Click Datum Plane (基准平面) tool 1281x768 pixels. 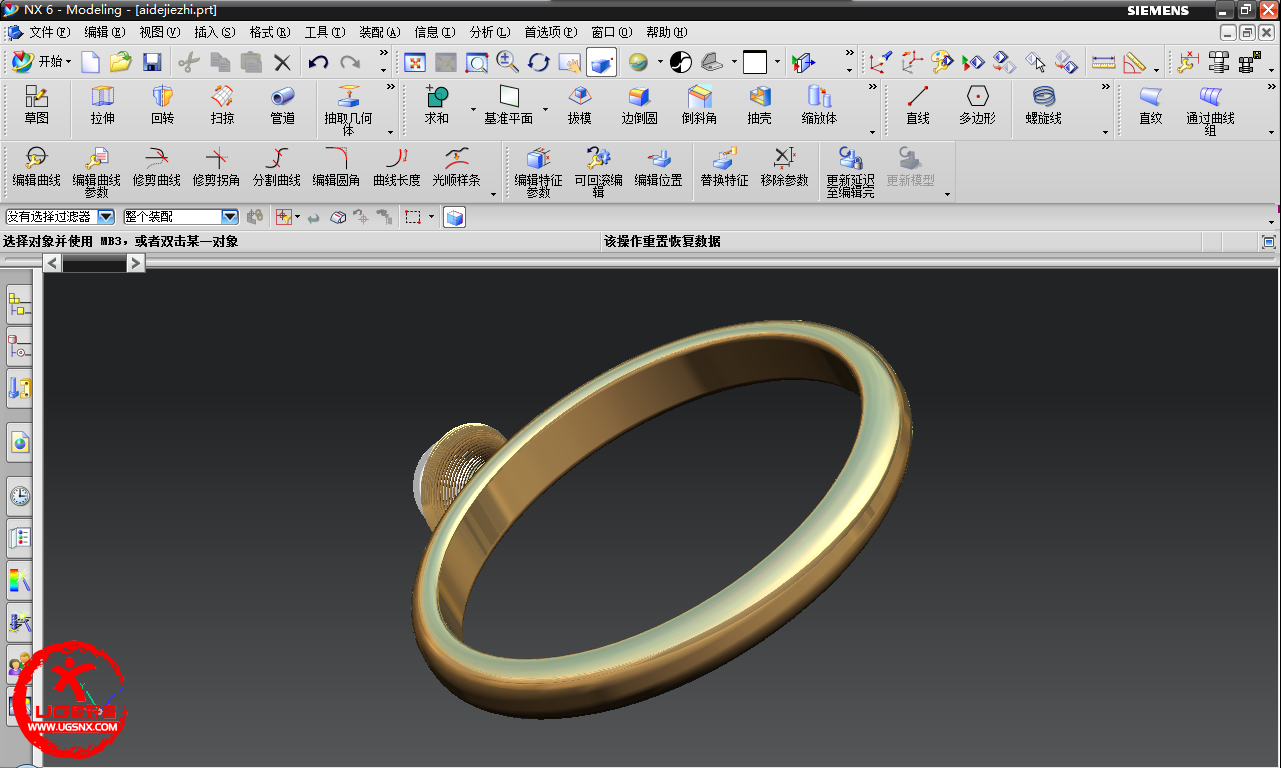509,106
